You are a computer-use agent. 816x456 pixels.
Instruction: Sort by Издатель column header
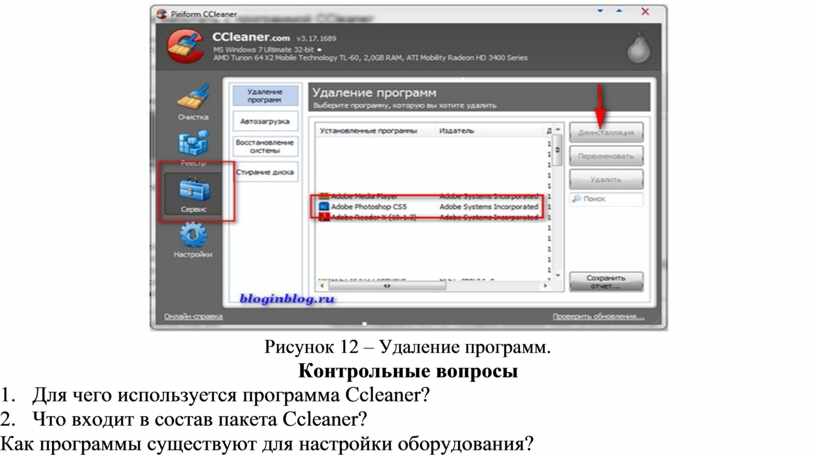(x=457, y=131)
